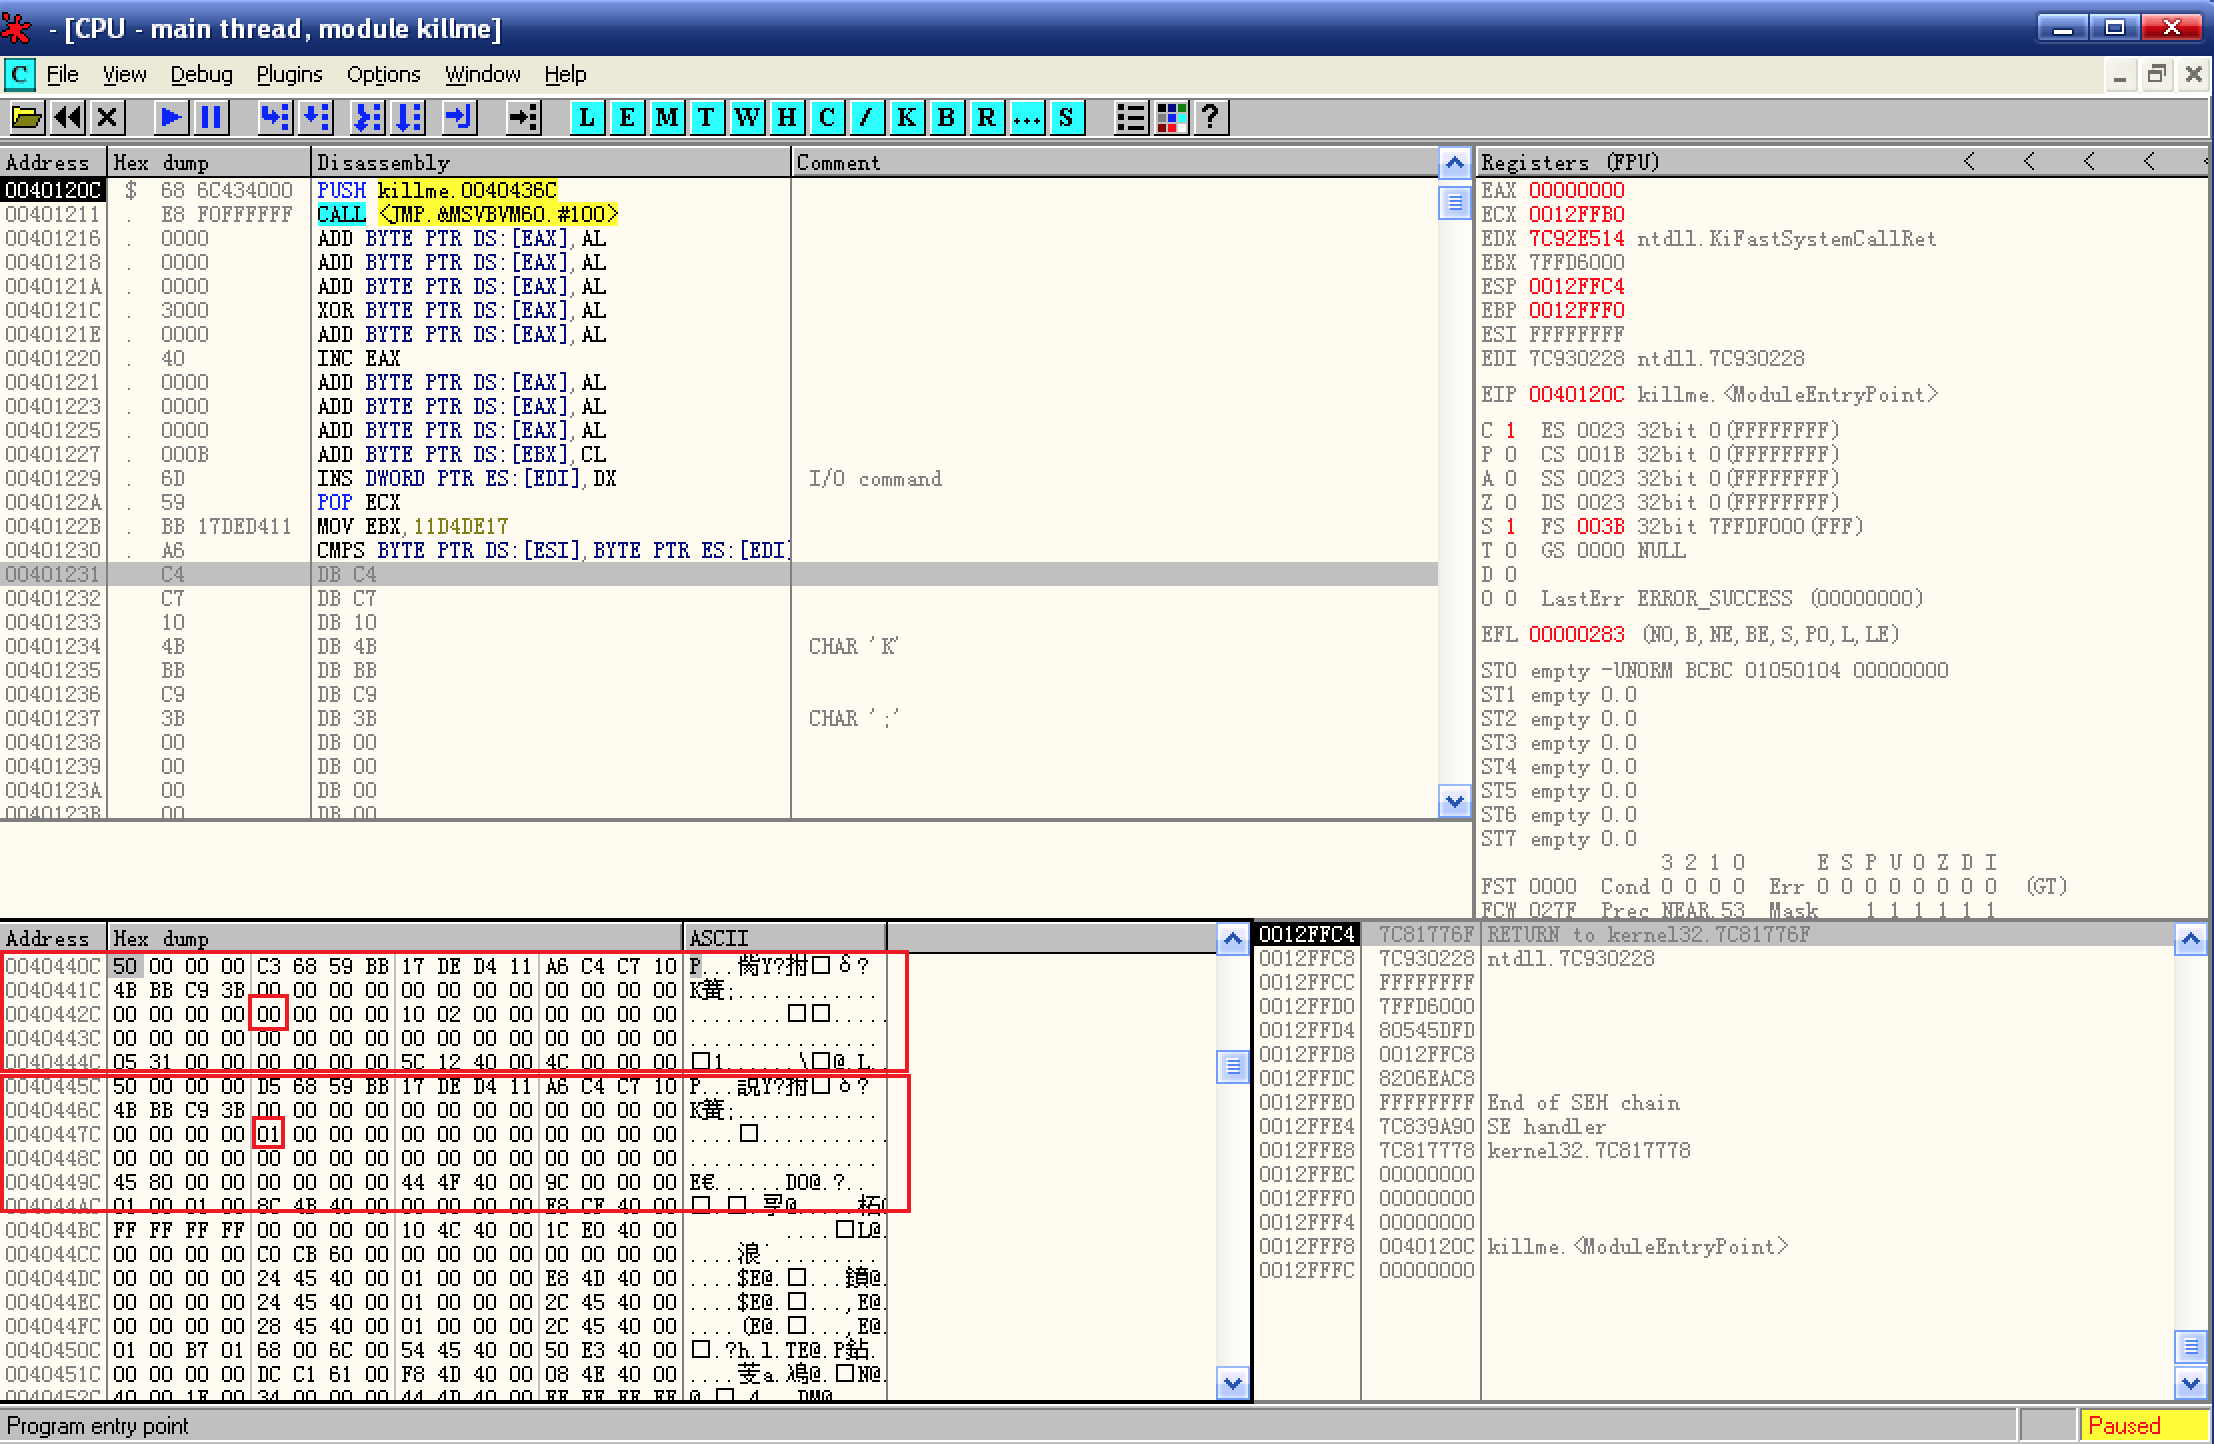Pause execution with the pause icon
2214x1444 pixels.
click(x=211, y=118)
